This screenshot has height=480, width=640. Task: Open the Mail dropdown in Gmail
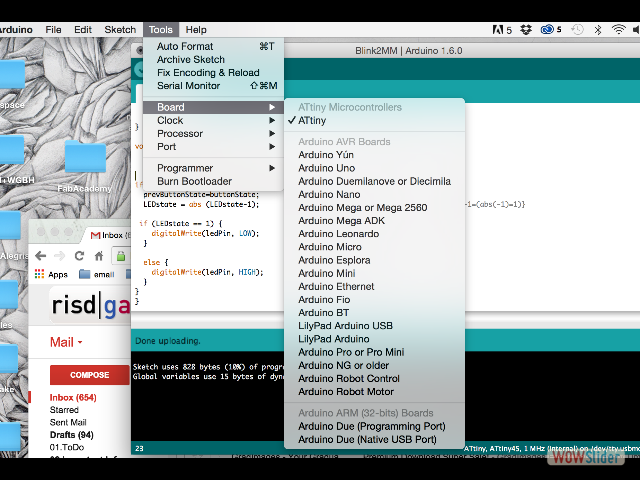66,342
